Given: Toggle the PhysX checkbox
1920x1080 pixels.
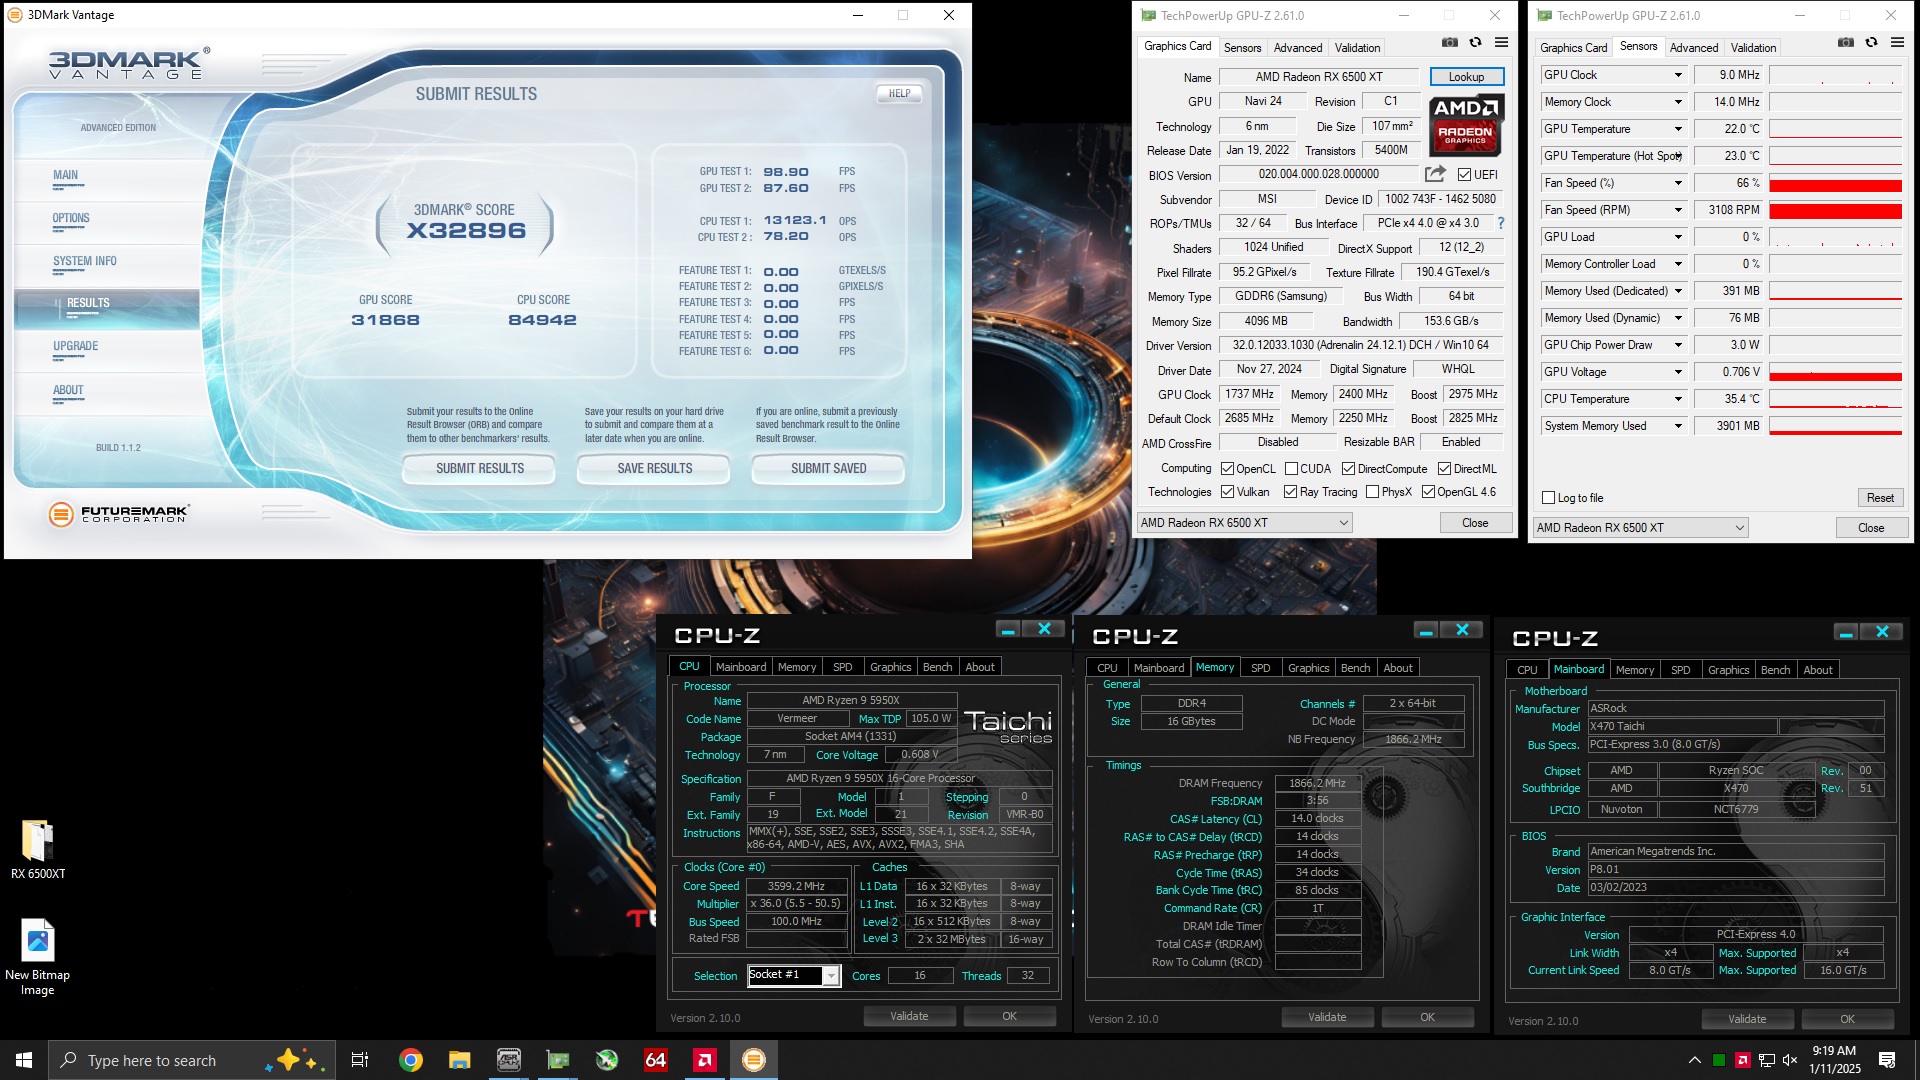Looking at the screenshot, I should [1372, 492].
